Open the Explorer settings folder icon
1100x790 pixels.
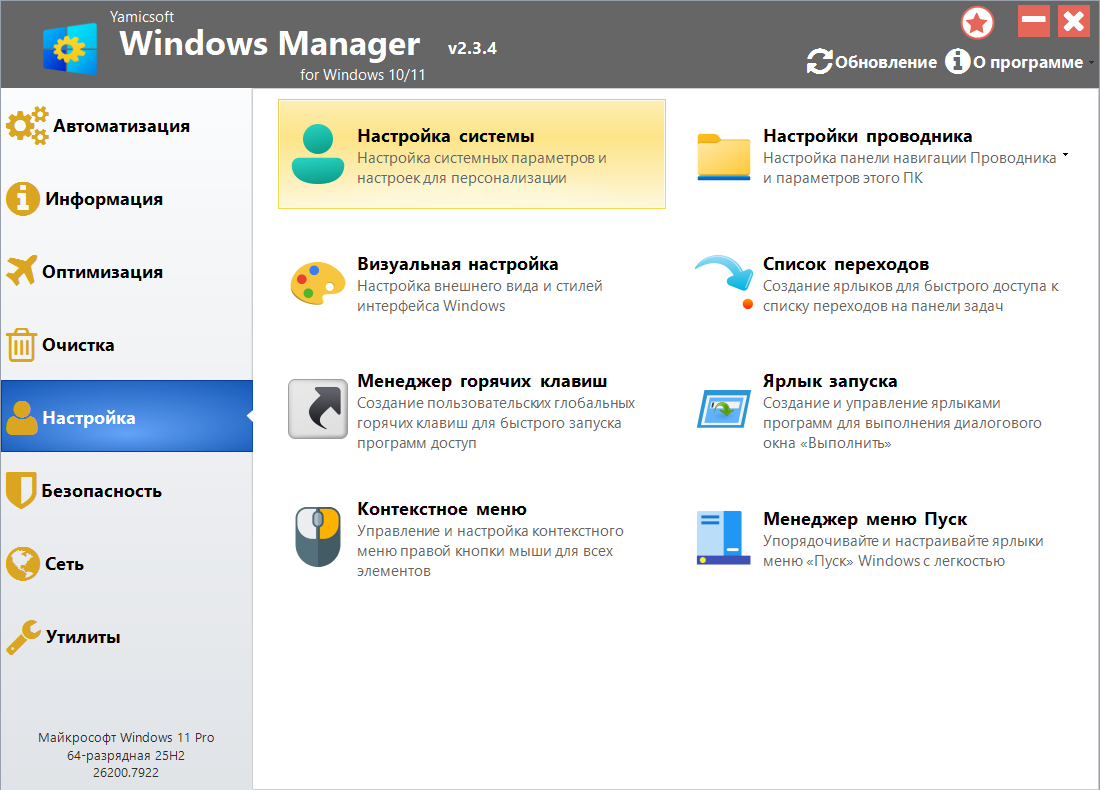723,156
